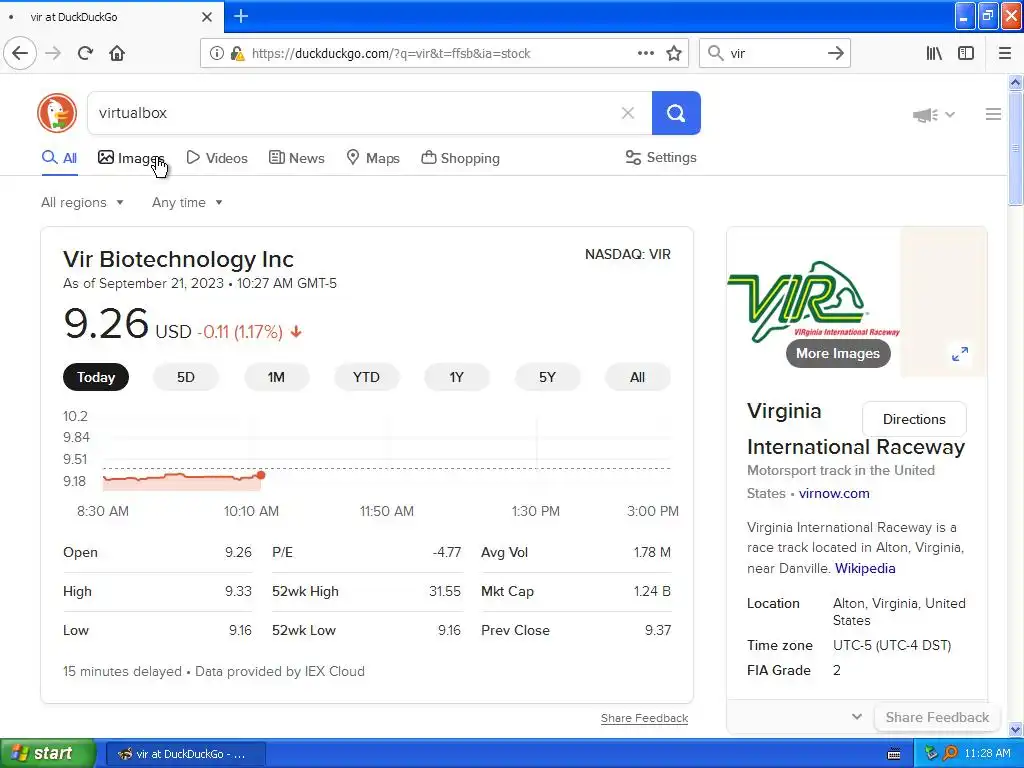Viewport: 1024px width, 768px height.
Task: Switch to the News tab
Action: point(296,158)
